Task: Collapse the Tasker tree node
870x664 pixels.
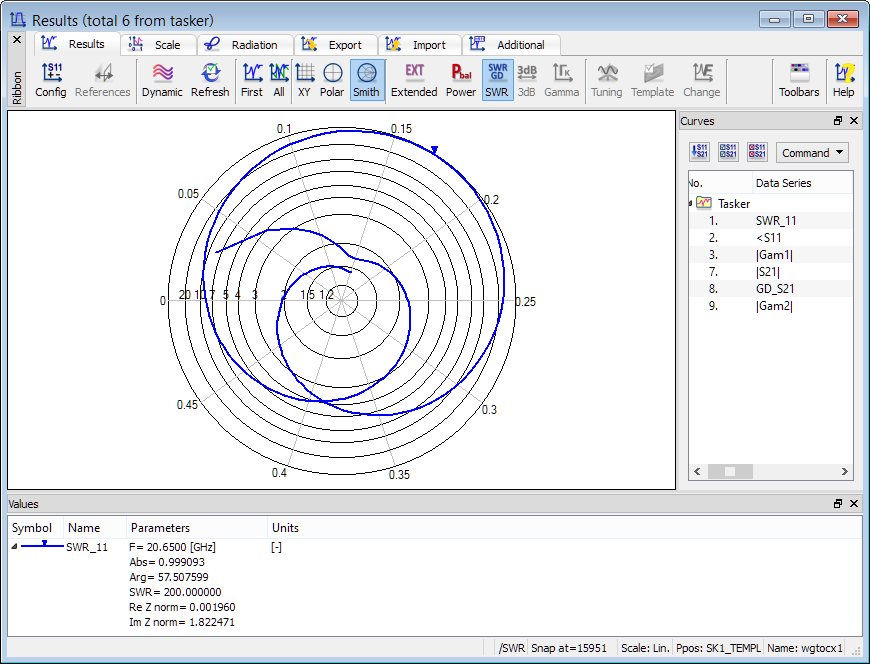Action: 690,204
